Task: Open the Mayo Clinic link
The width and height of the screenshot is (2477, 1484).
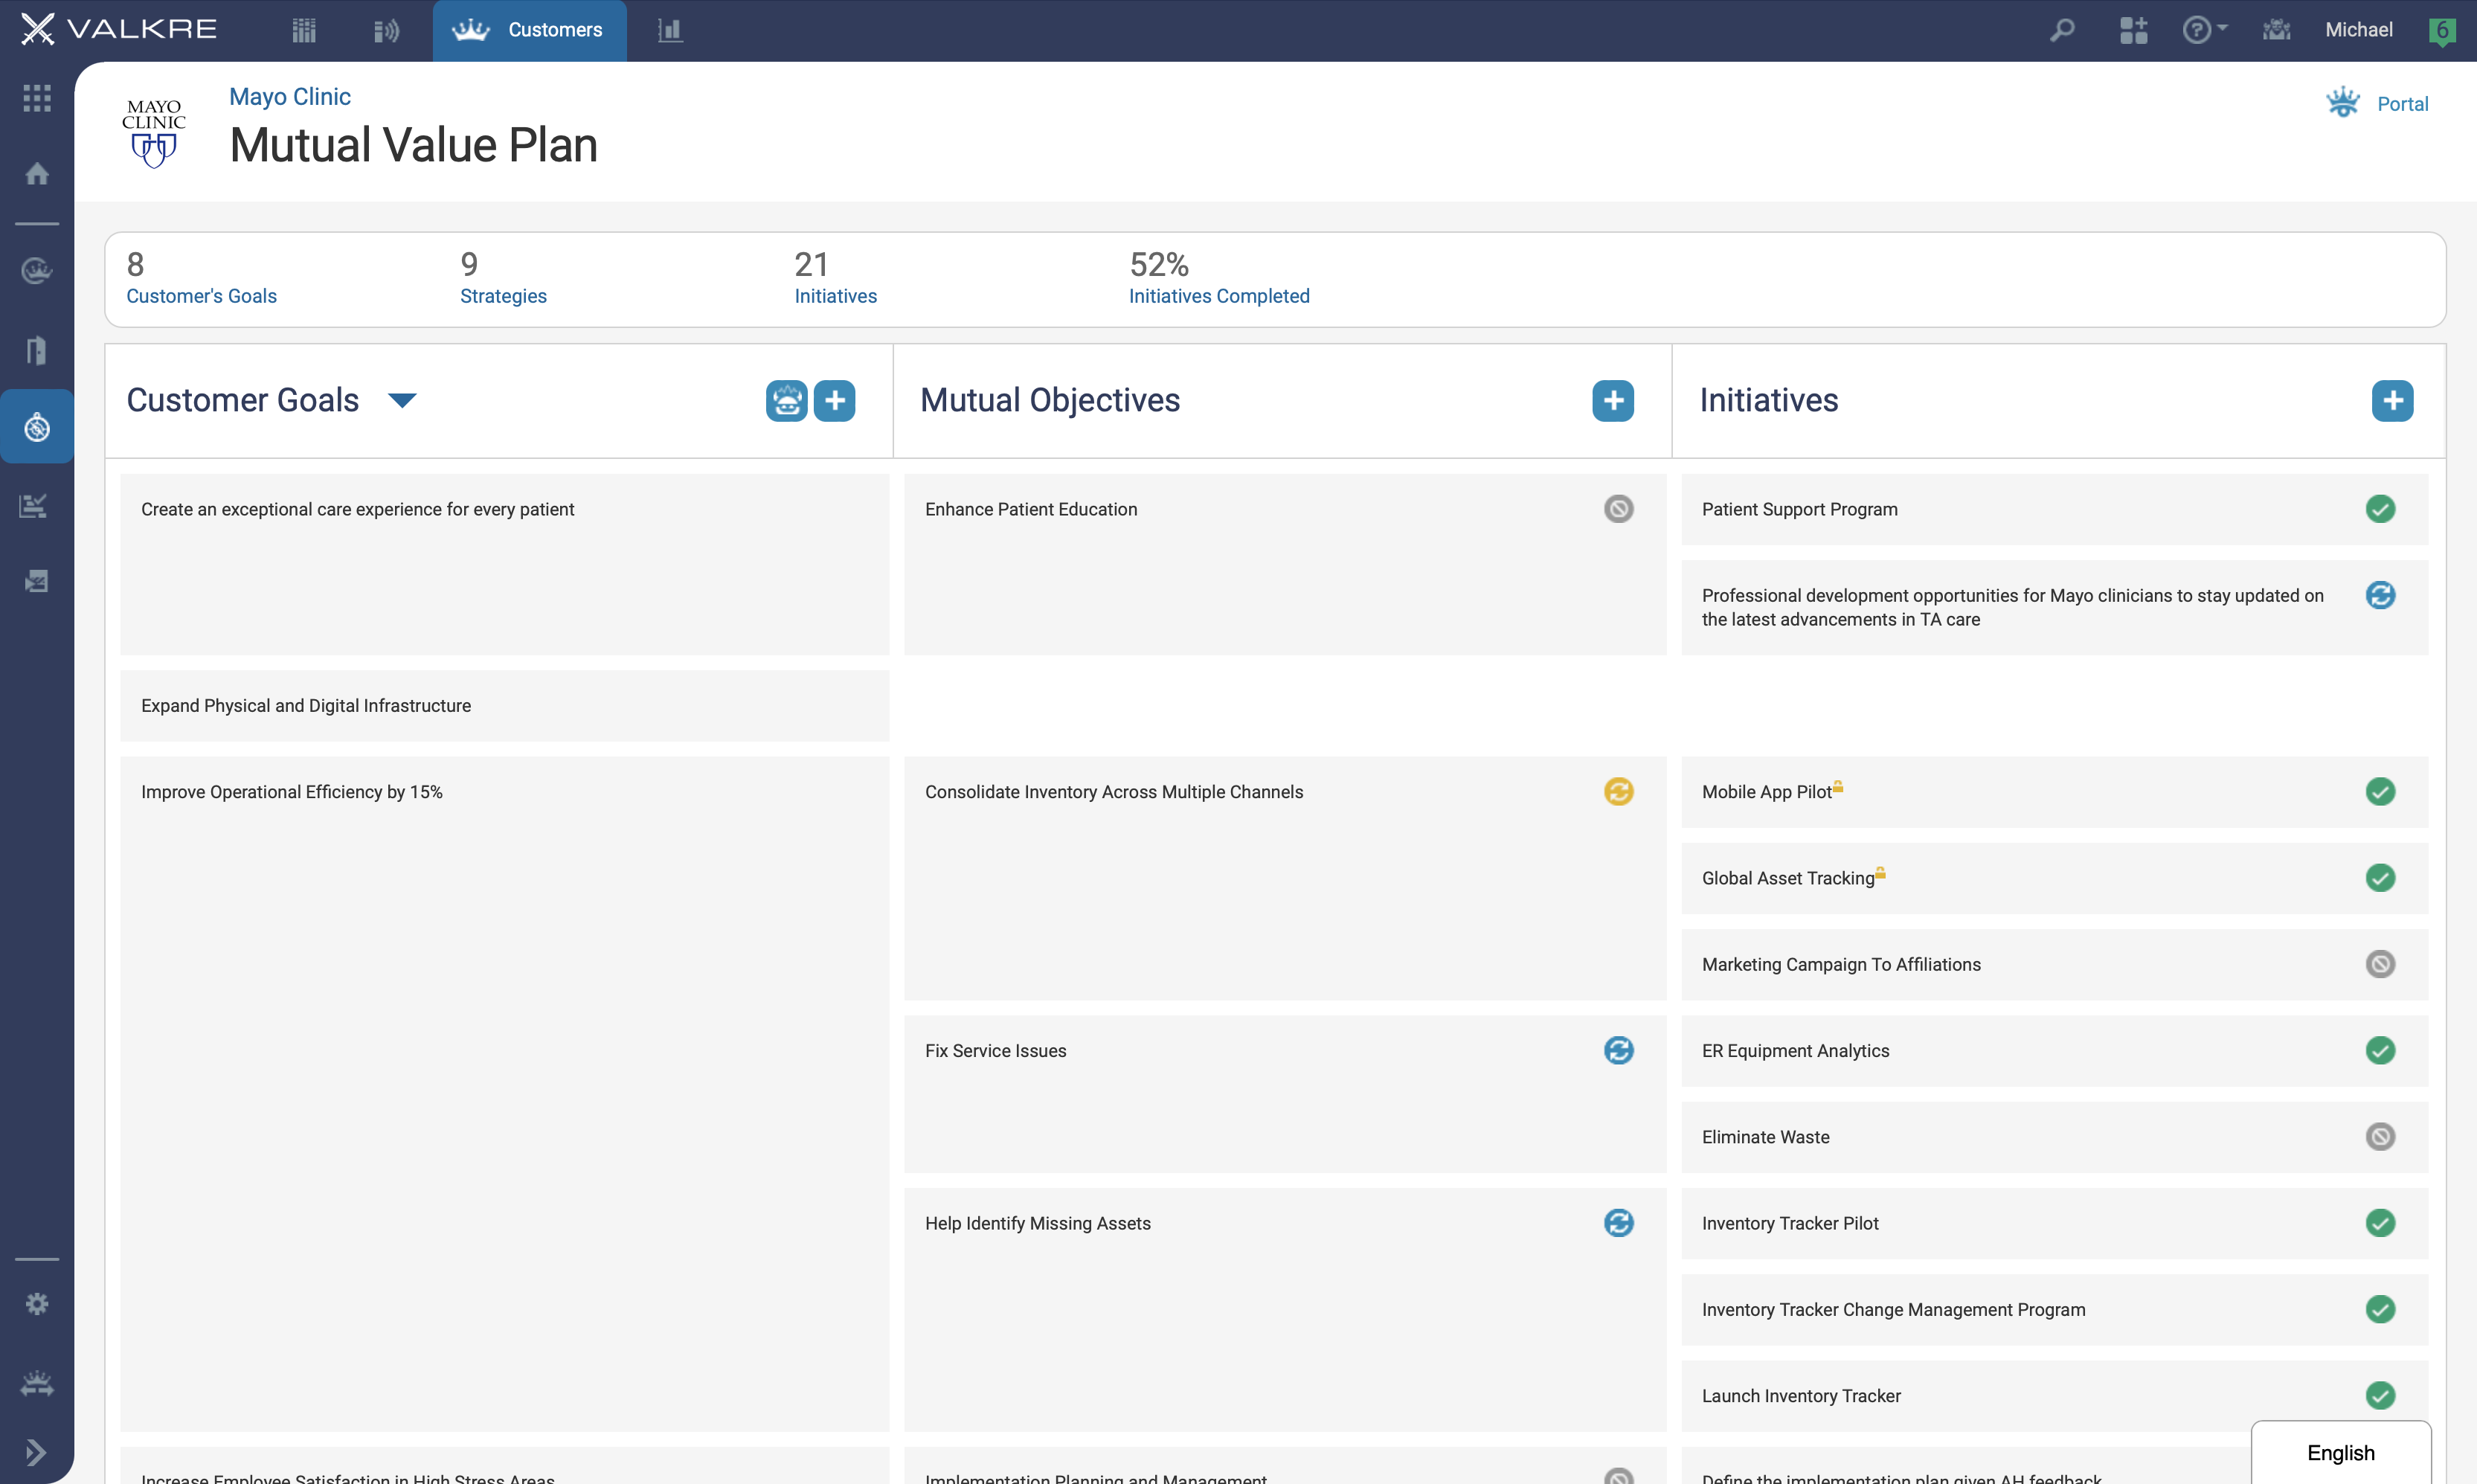Action: point(290,96)
